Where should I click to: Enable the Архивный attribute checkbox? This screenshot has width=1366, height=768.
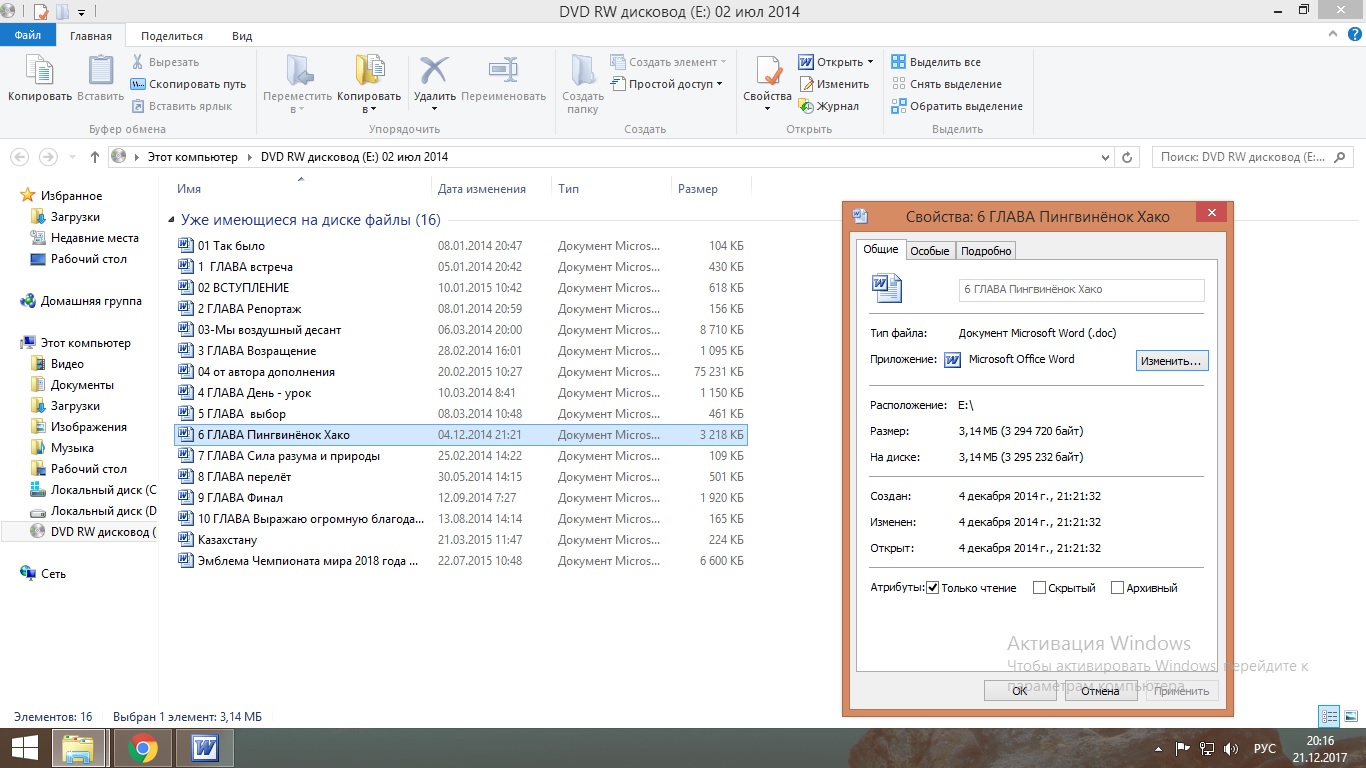(x=1117, y=588)
